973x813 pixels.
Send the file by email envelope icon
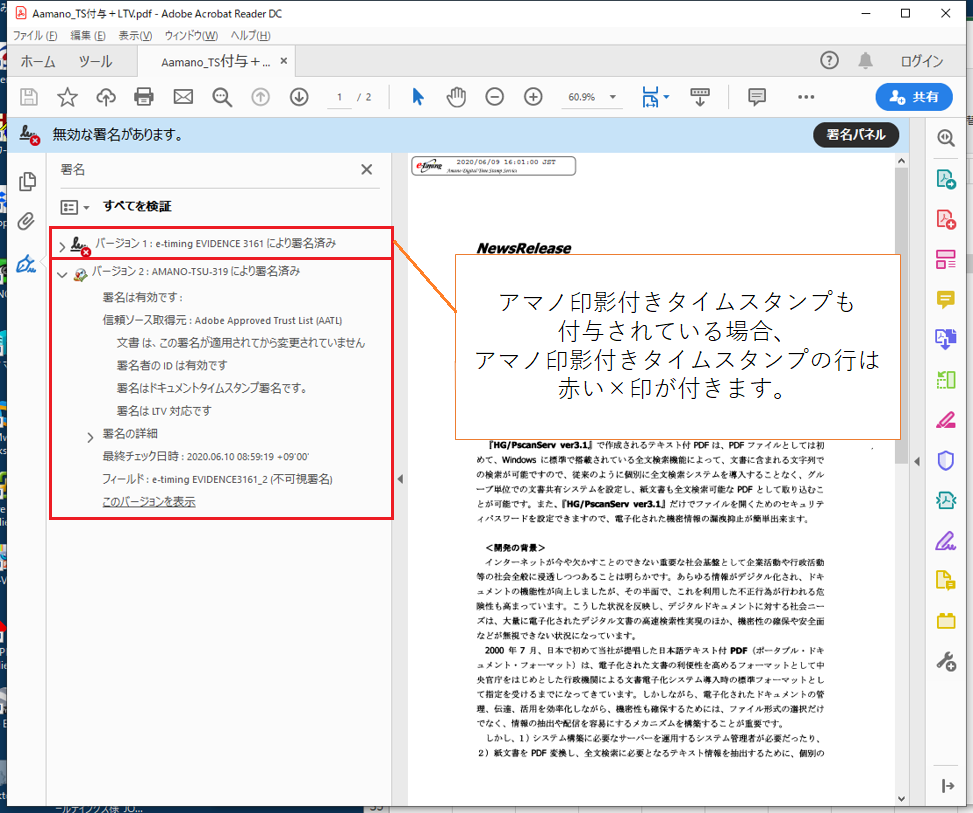(x=183, y=97)
